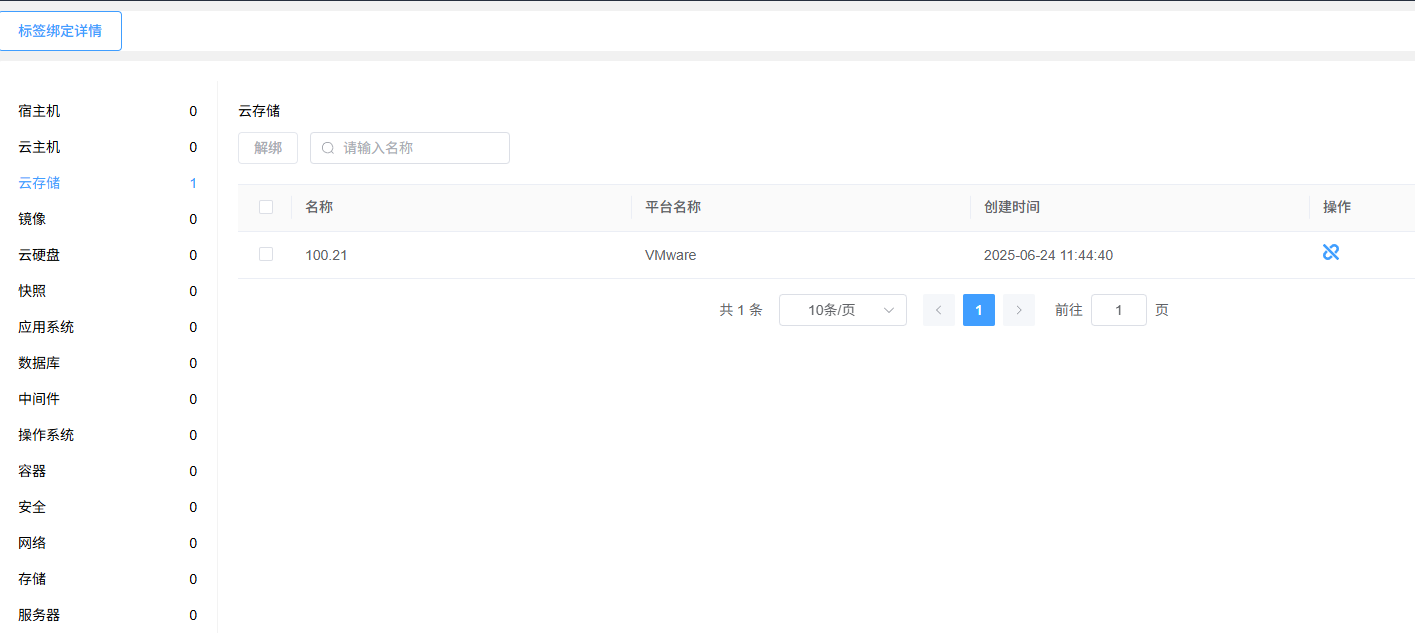Choose 存储 from the sidebar list
The image size is (1415, 633).
coord(108,579)
